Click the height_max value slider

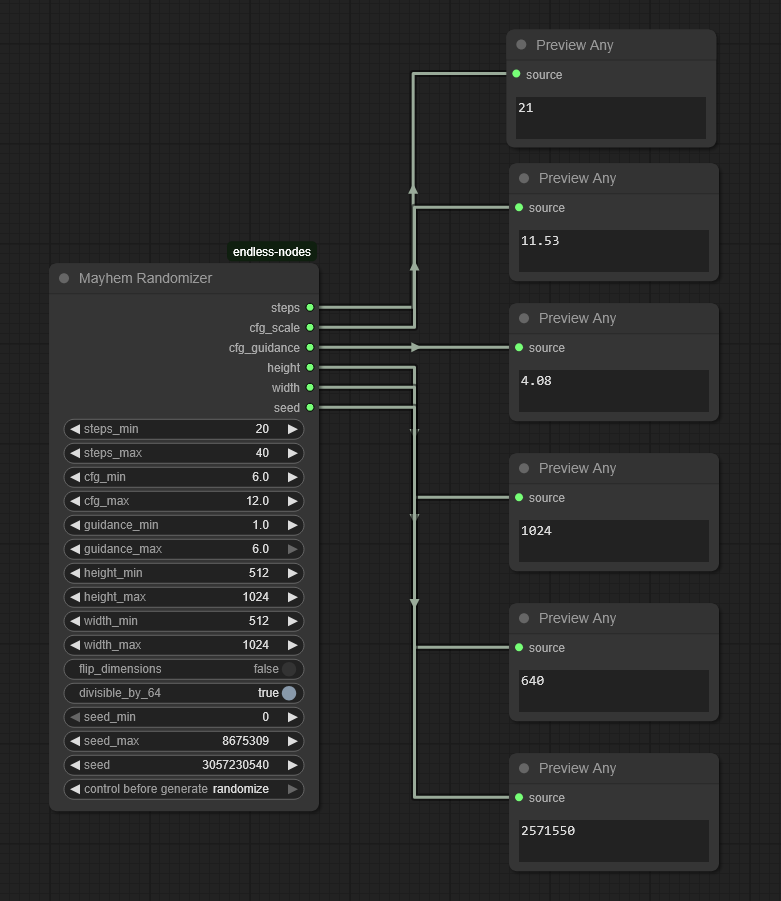point(184,597)
